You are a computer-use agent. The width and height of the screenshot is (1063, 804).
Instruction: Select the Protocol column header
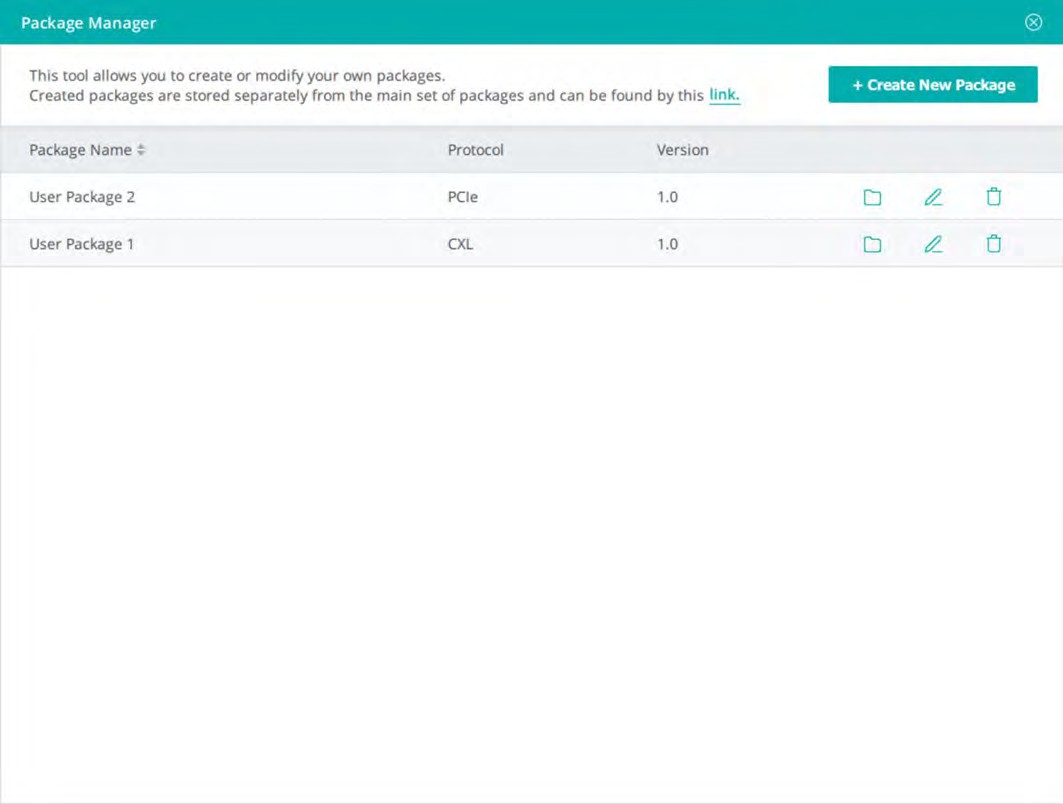(475, 150)
